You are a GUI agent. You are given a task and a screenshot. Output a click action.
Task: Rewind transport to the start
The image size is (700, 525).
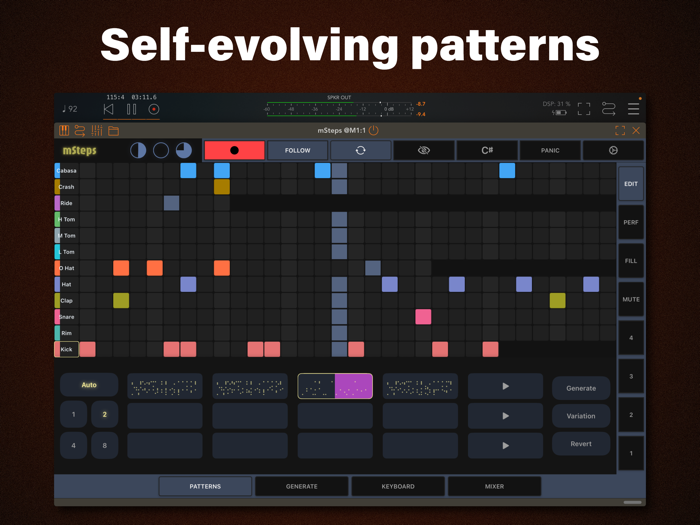pos(108,109)
